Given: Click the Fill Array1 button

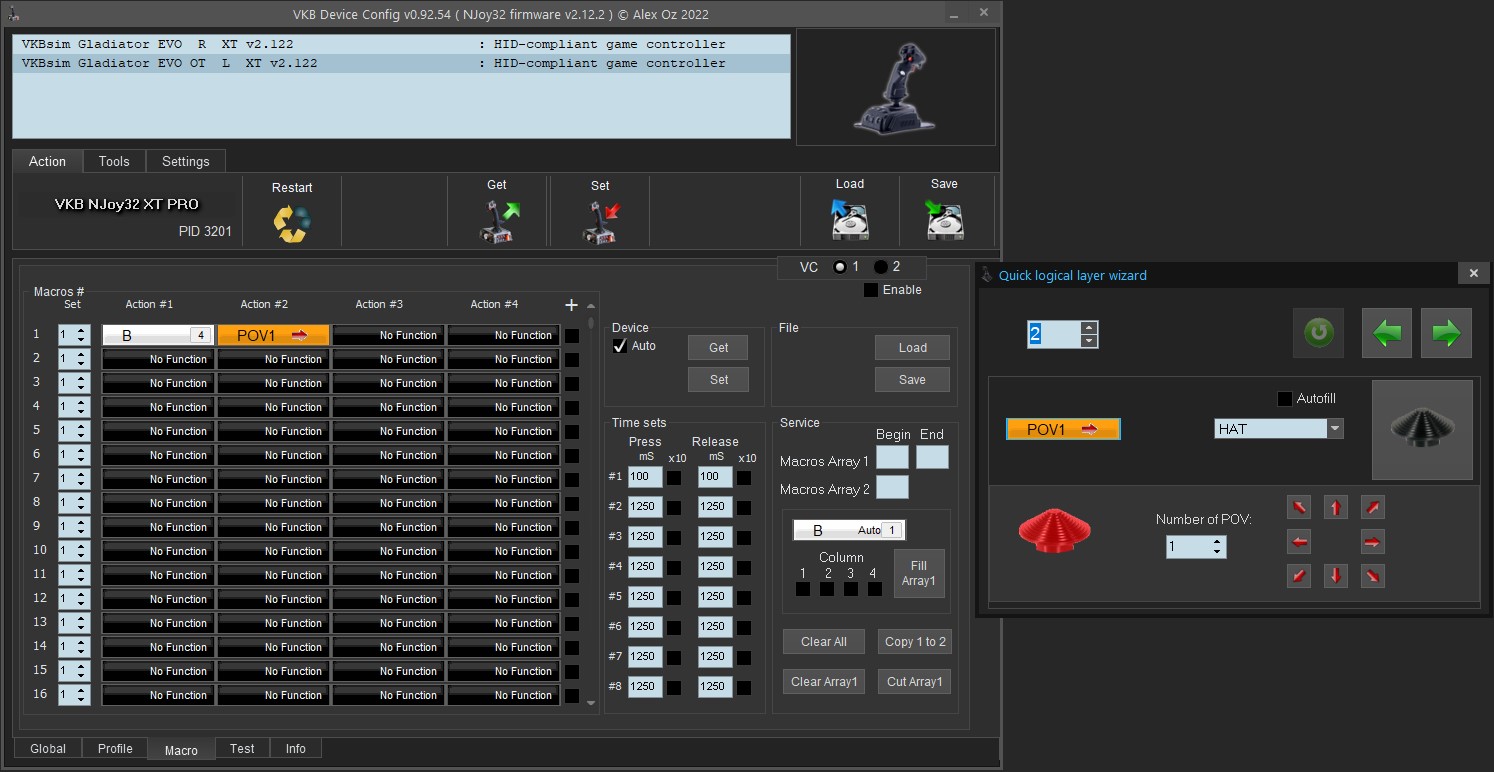Looking at the screenshot, I should click(x=919, y=573).
